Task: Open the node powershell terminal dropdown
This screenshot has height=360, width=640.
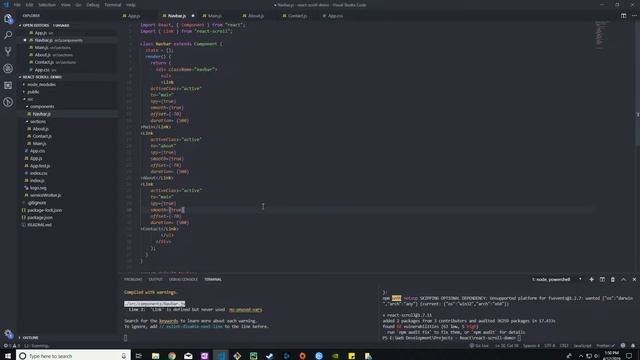Action: [x=557, y=280]
